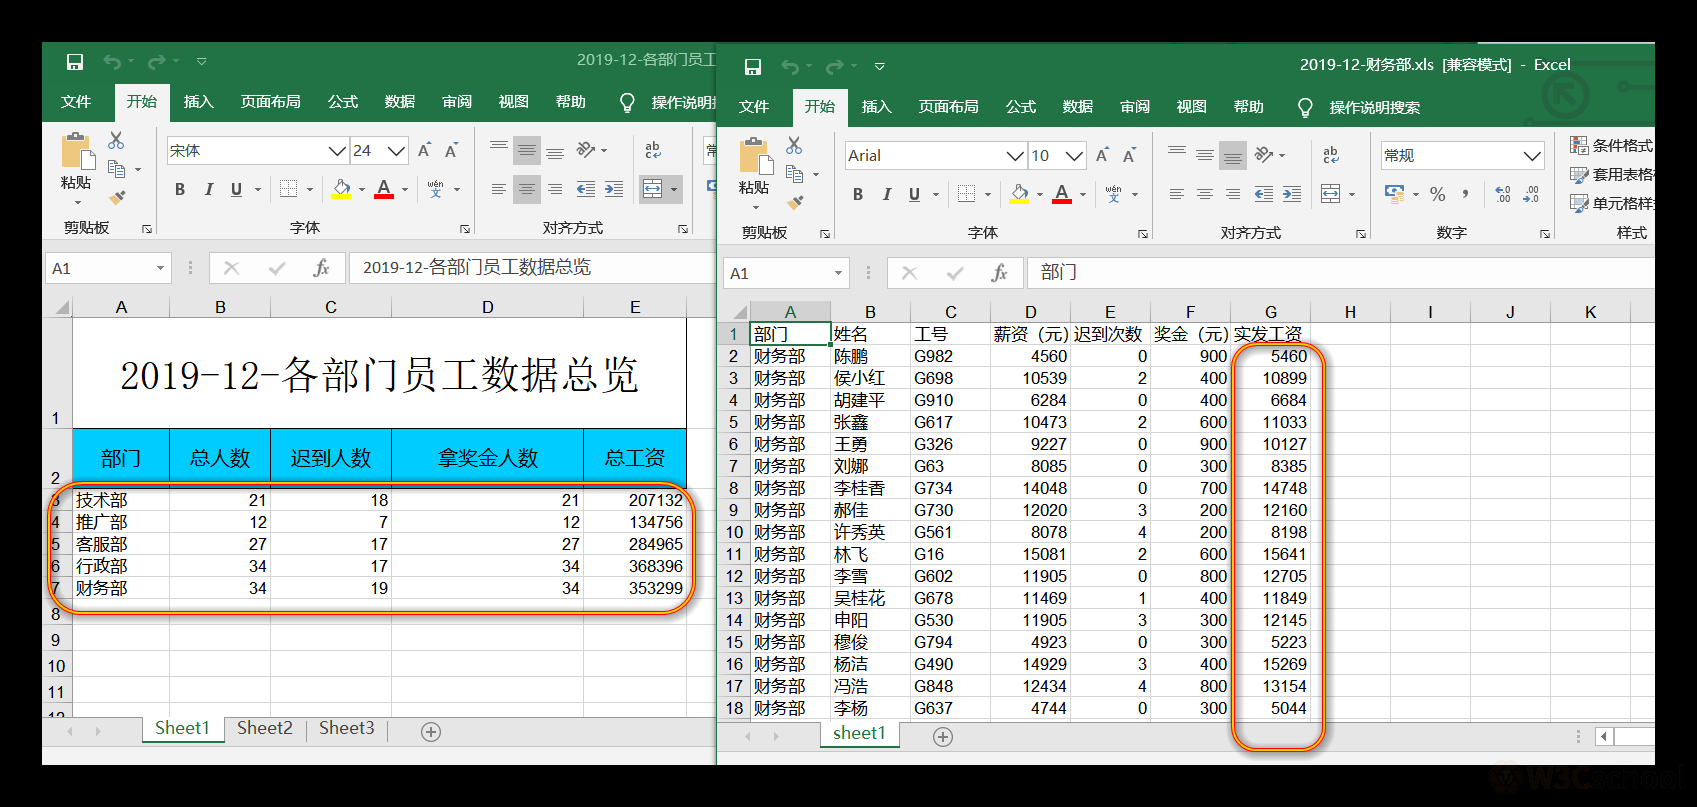
Task: Switch to Sheet2 in the left workbook
Action: coord(265,728)
